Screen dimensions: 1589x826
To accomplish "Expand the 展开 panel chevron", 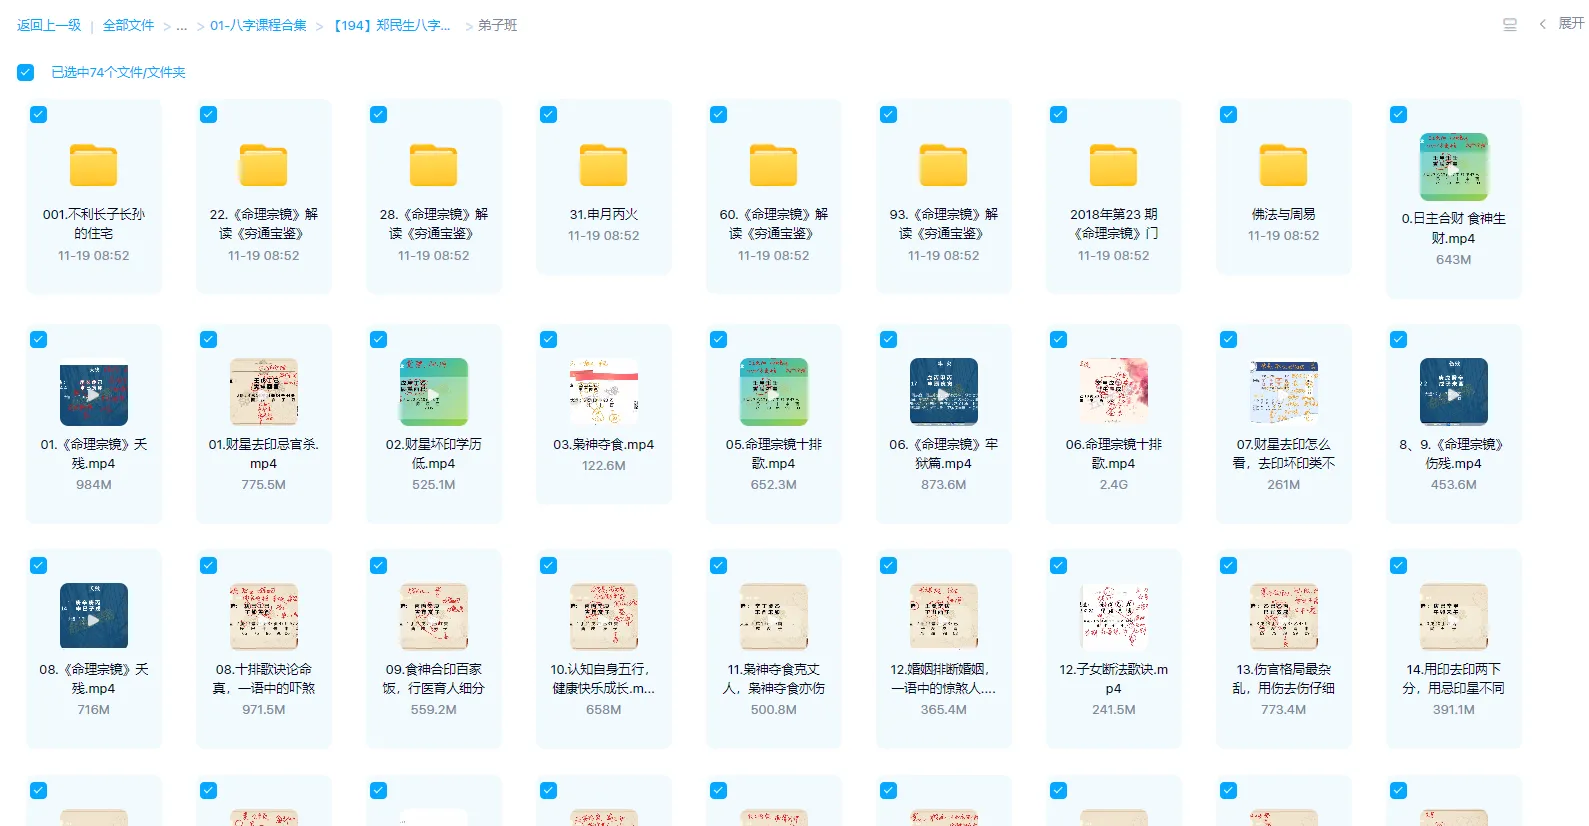I will point(1543,24).
